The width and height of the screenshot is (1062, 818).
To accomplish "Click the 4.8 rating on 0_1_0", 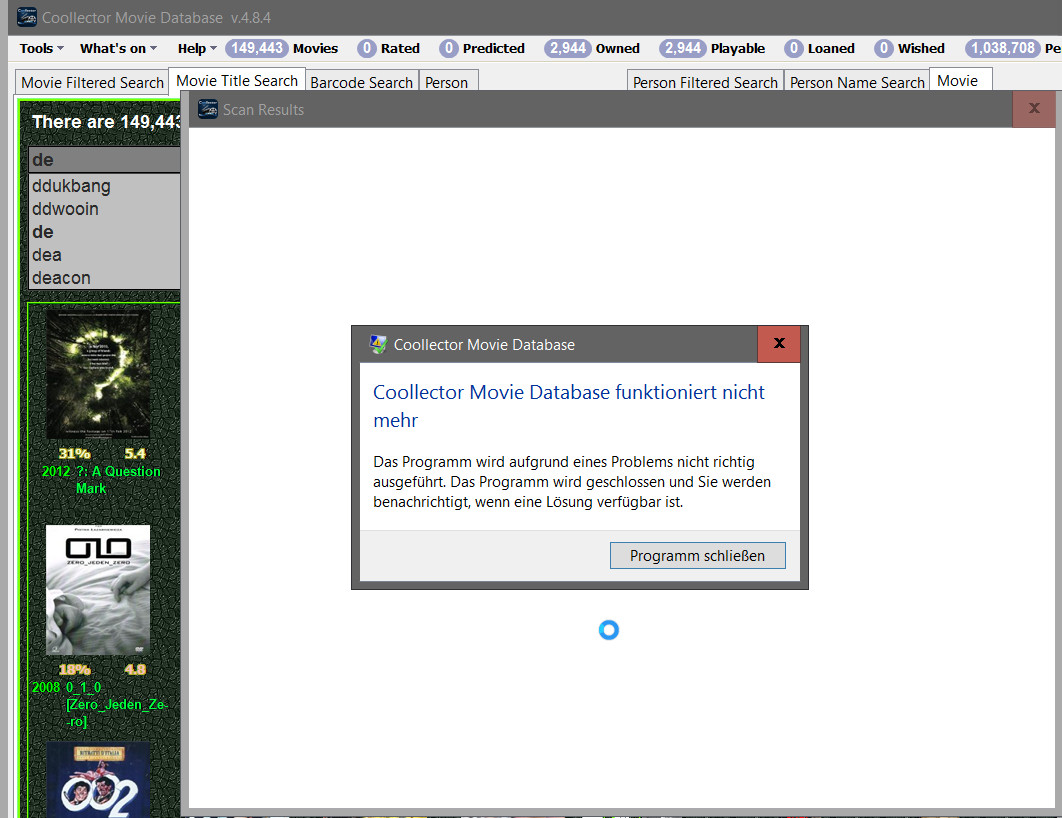I will (135, 669).
